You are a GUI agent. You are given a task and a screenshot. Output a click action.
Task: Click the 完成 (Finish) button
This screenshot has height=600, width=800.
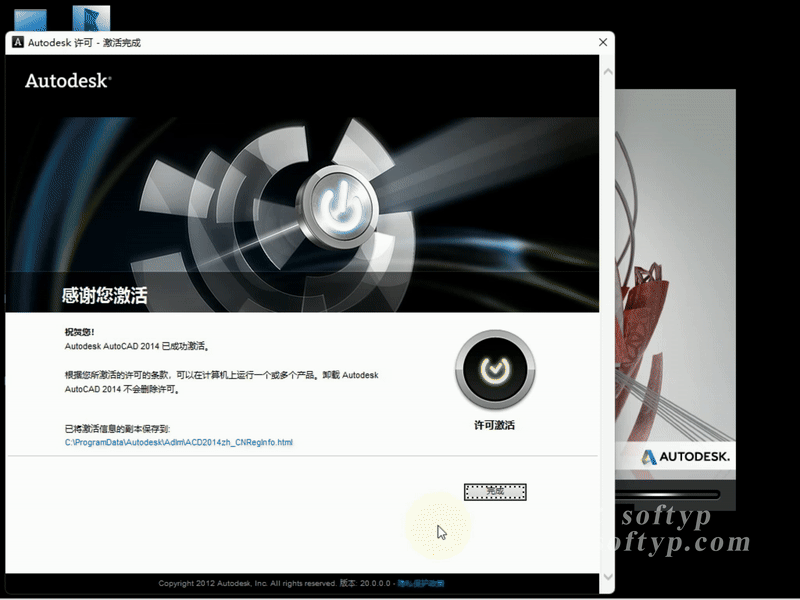[495, 492]
